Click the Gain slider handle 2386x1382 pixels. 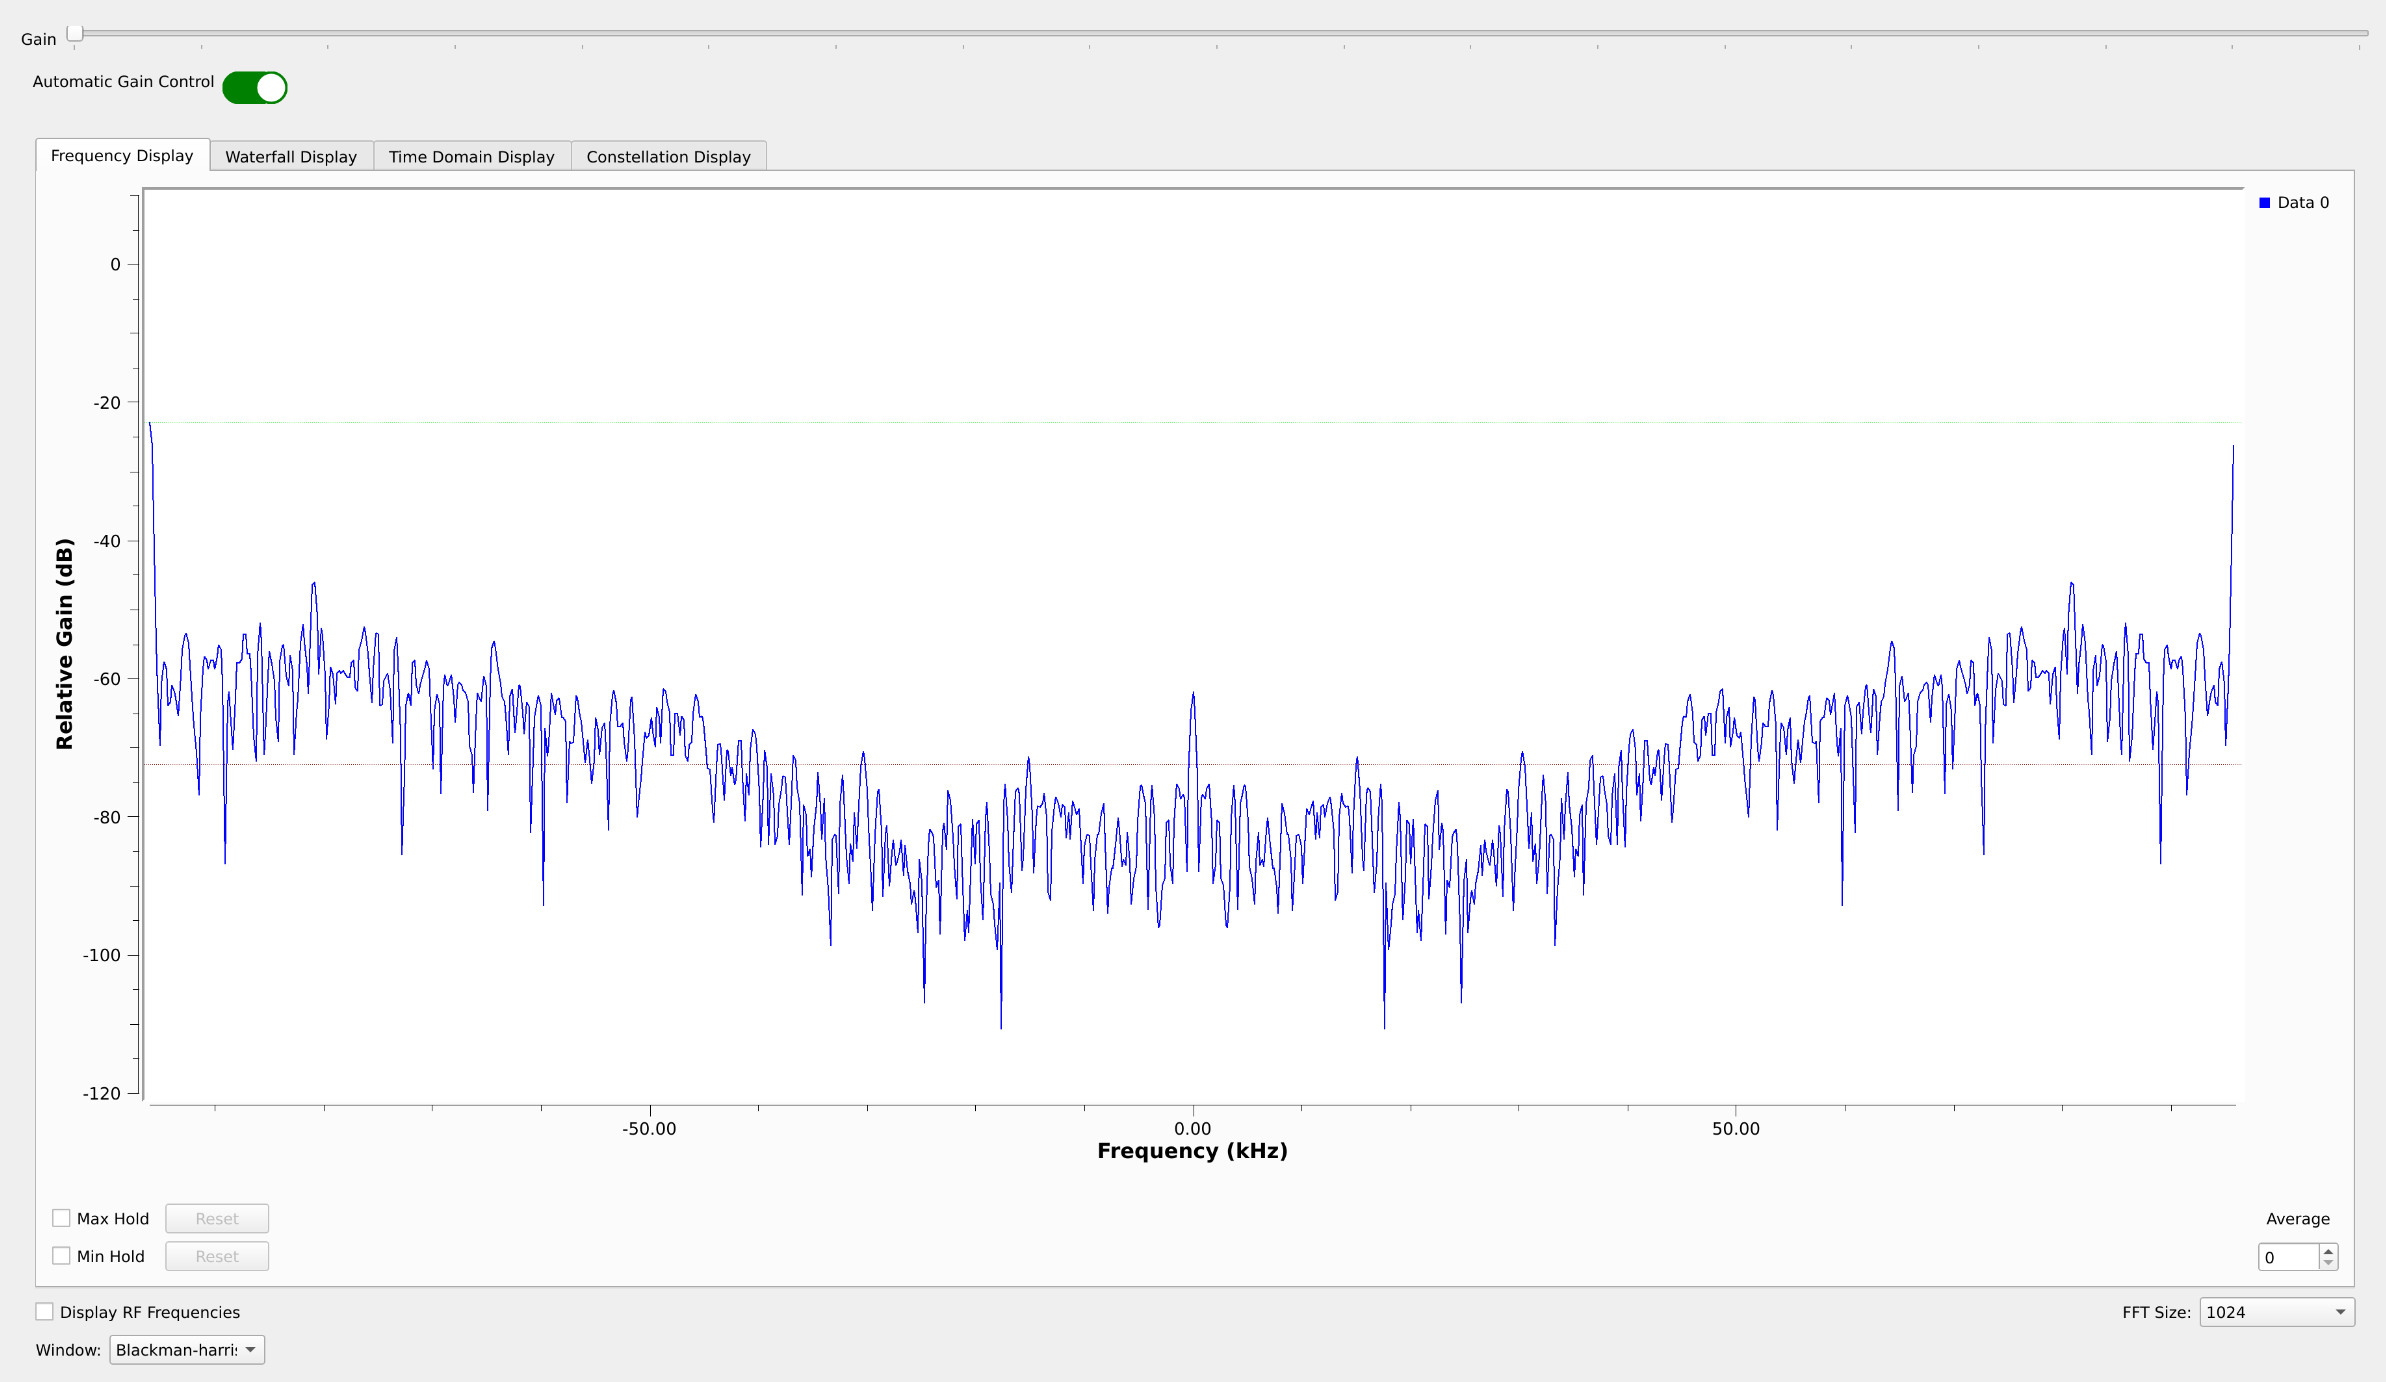coord(75,33)
